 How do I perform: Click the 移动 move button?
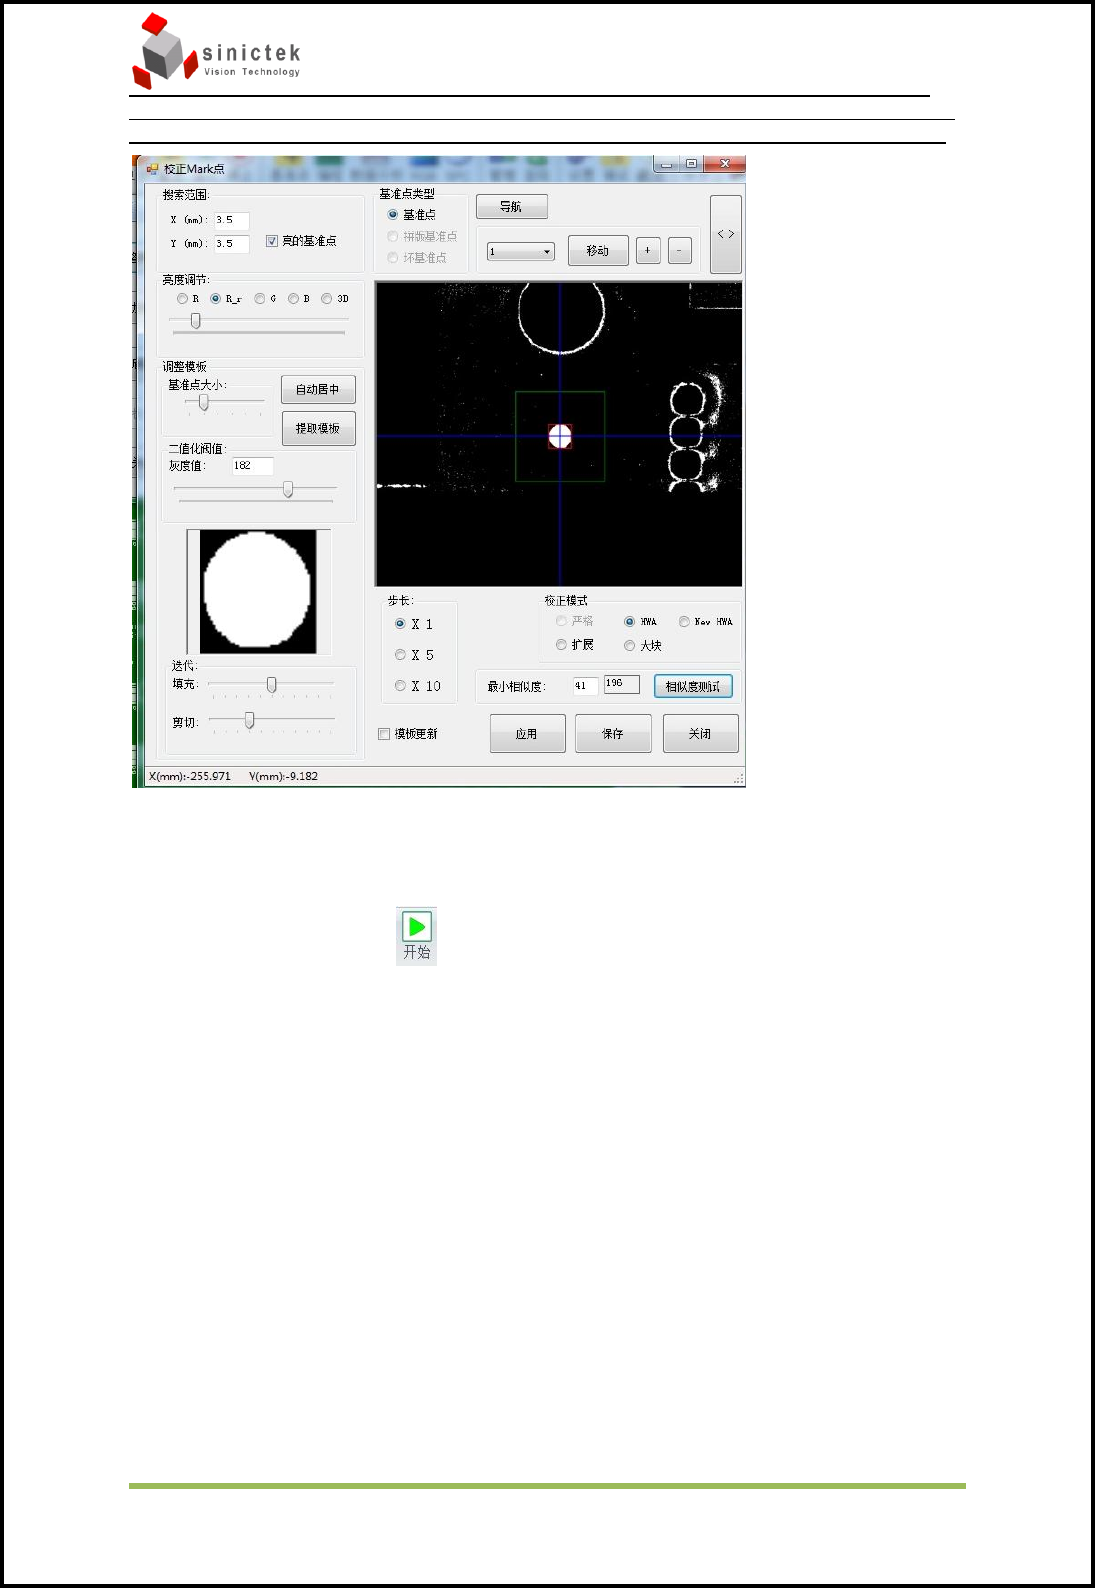click(598, 251)
